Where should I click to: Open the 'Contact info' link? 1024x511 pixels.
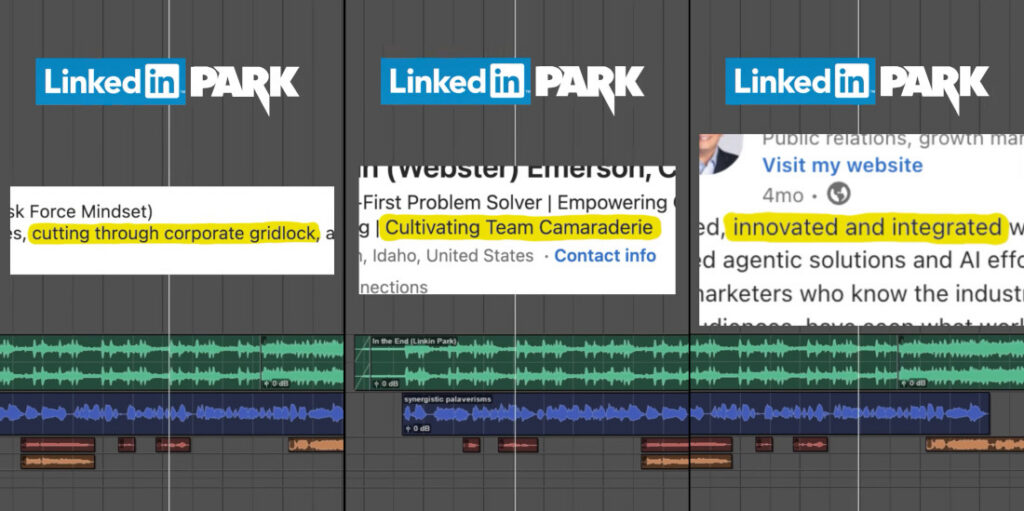(x=605, y=256)
